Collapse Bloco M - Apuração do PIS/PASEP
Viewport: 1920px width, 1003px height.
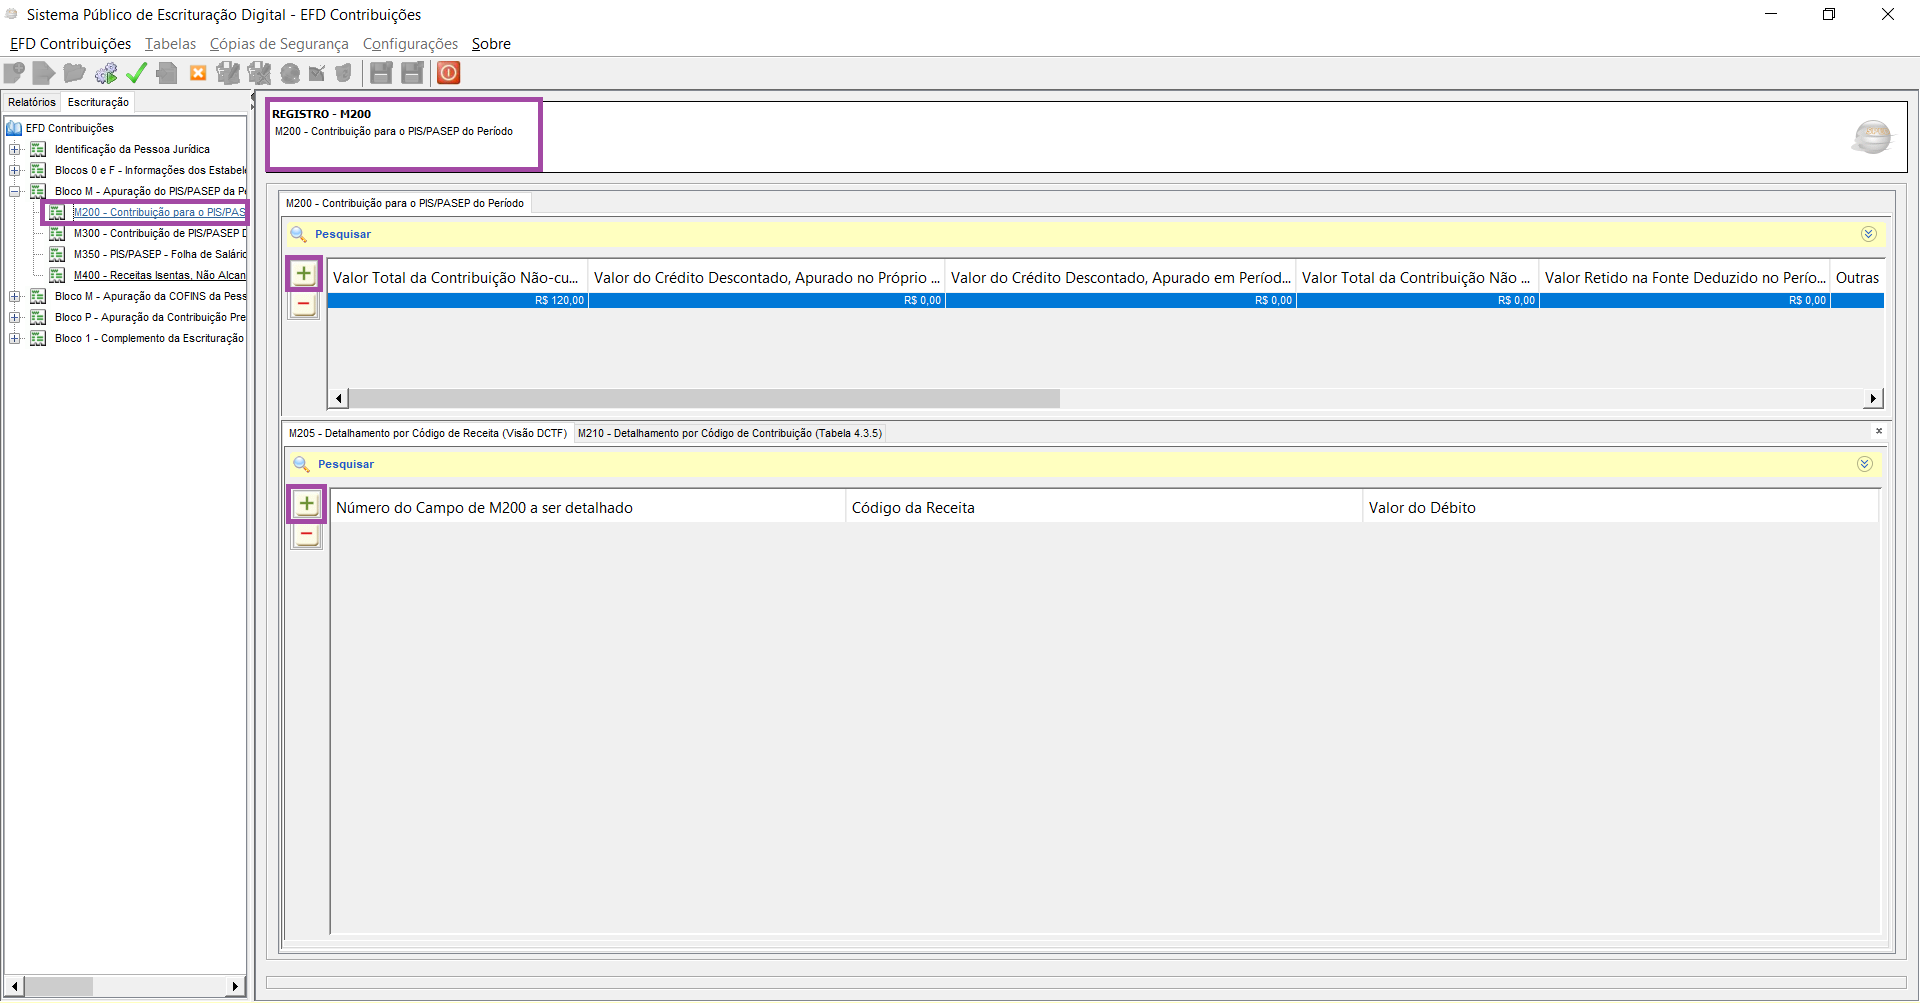(15, 192)
